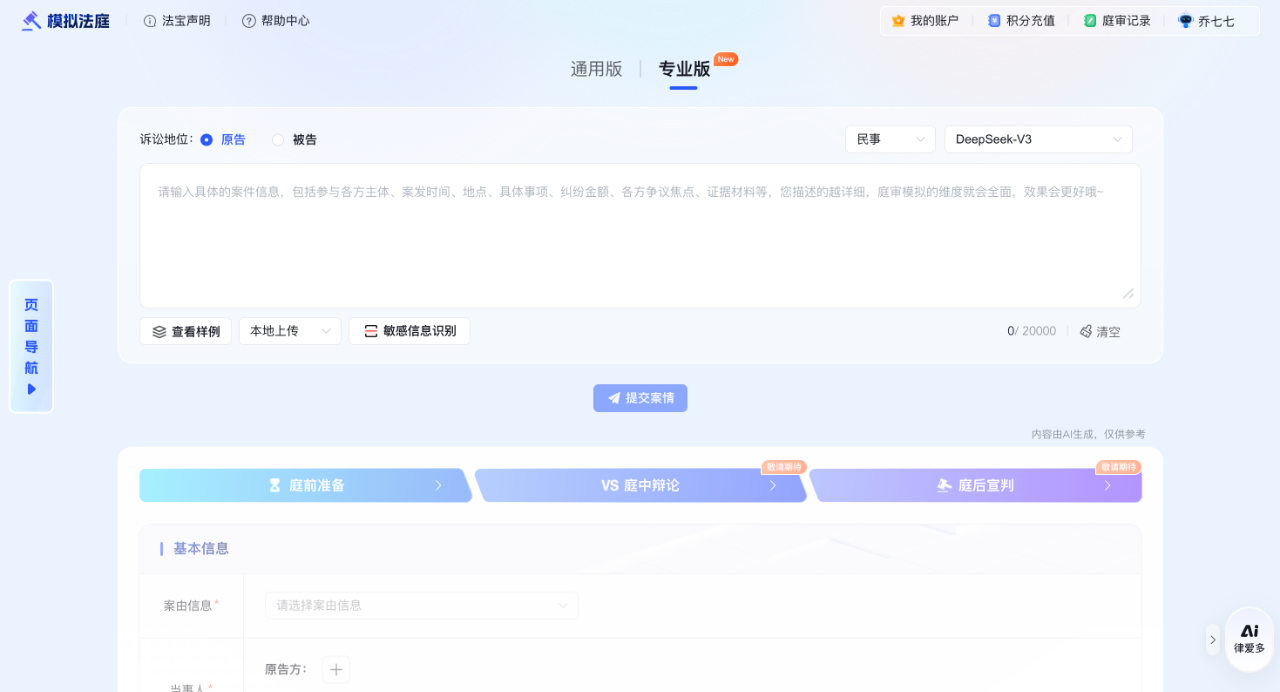Click the 查看样例 button
This screenshot has width=1280, height=692.
click(186, 331)
